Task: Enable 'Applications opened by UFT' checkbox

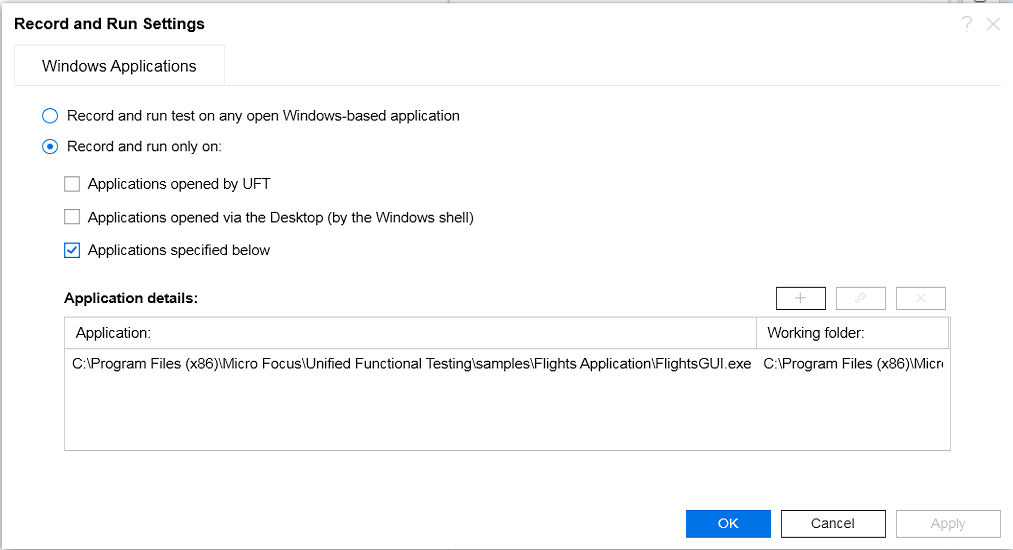Action: pyautogui.click(x=72, y=184)
